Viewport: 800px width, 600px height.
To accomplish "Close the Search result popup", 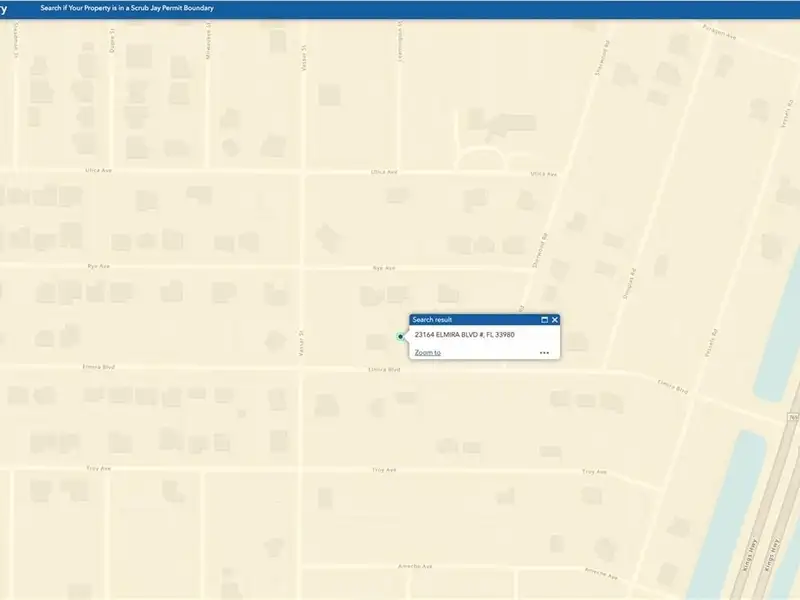I will pyautogui.click(x=555, y=320).
